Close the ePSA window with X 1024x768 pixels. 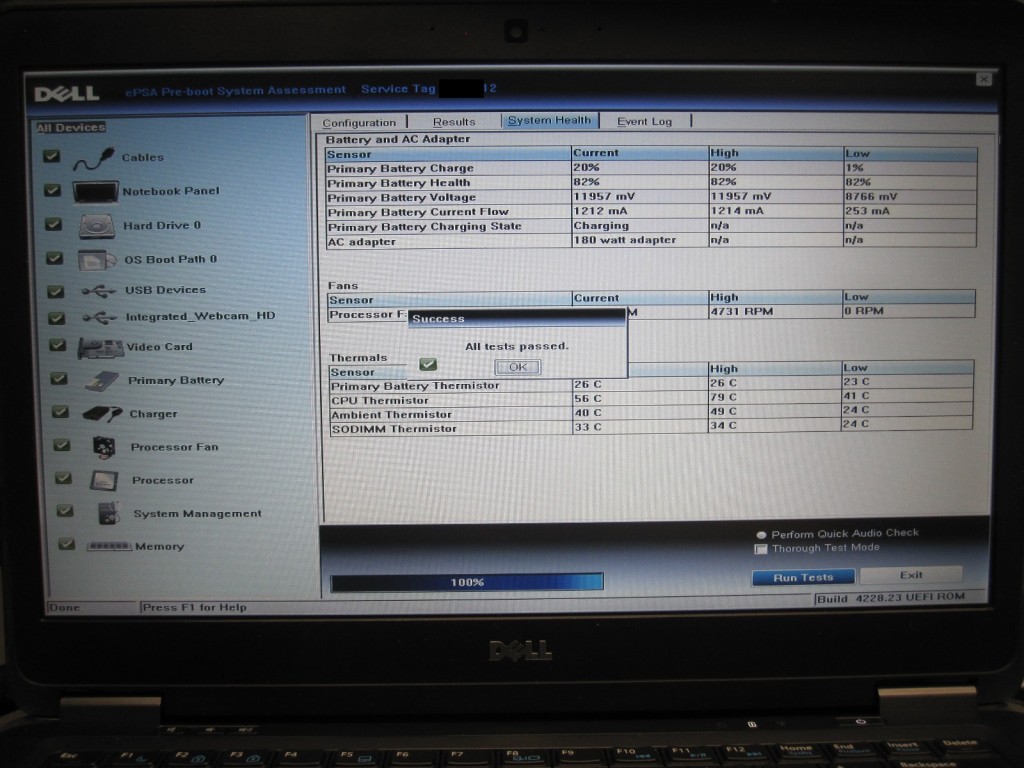tap(984, 79)
